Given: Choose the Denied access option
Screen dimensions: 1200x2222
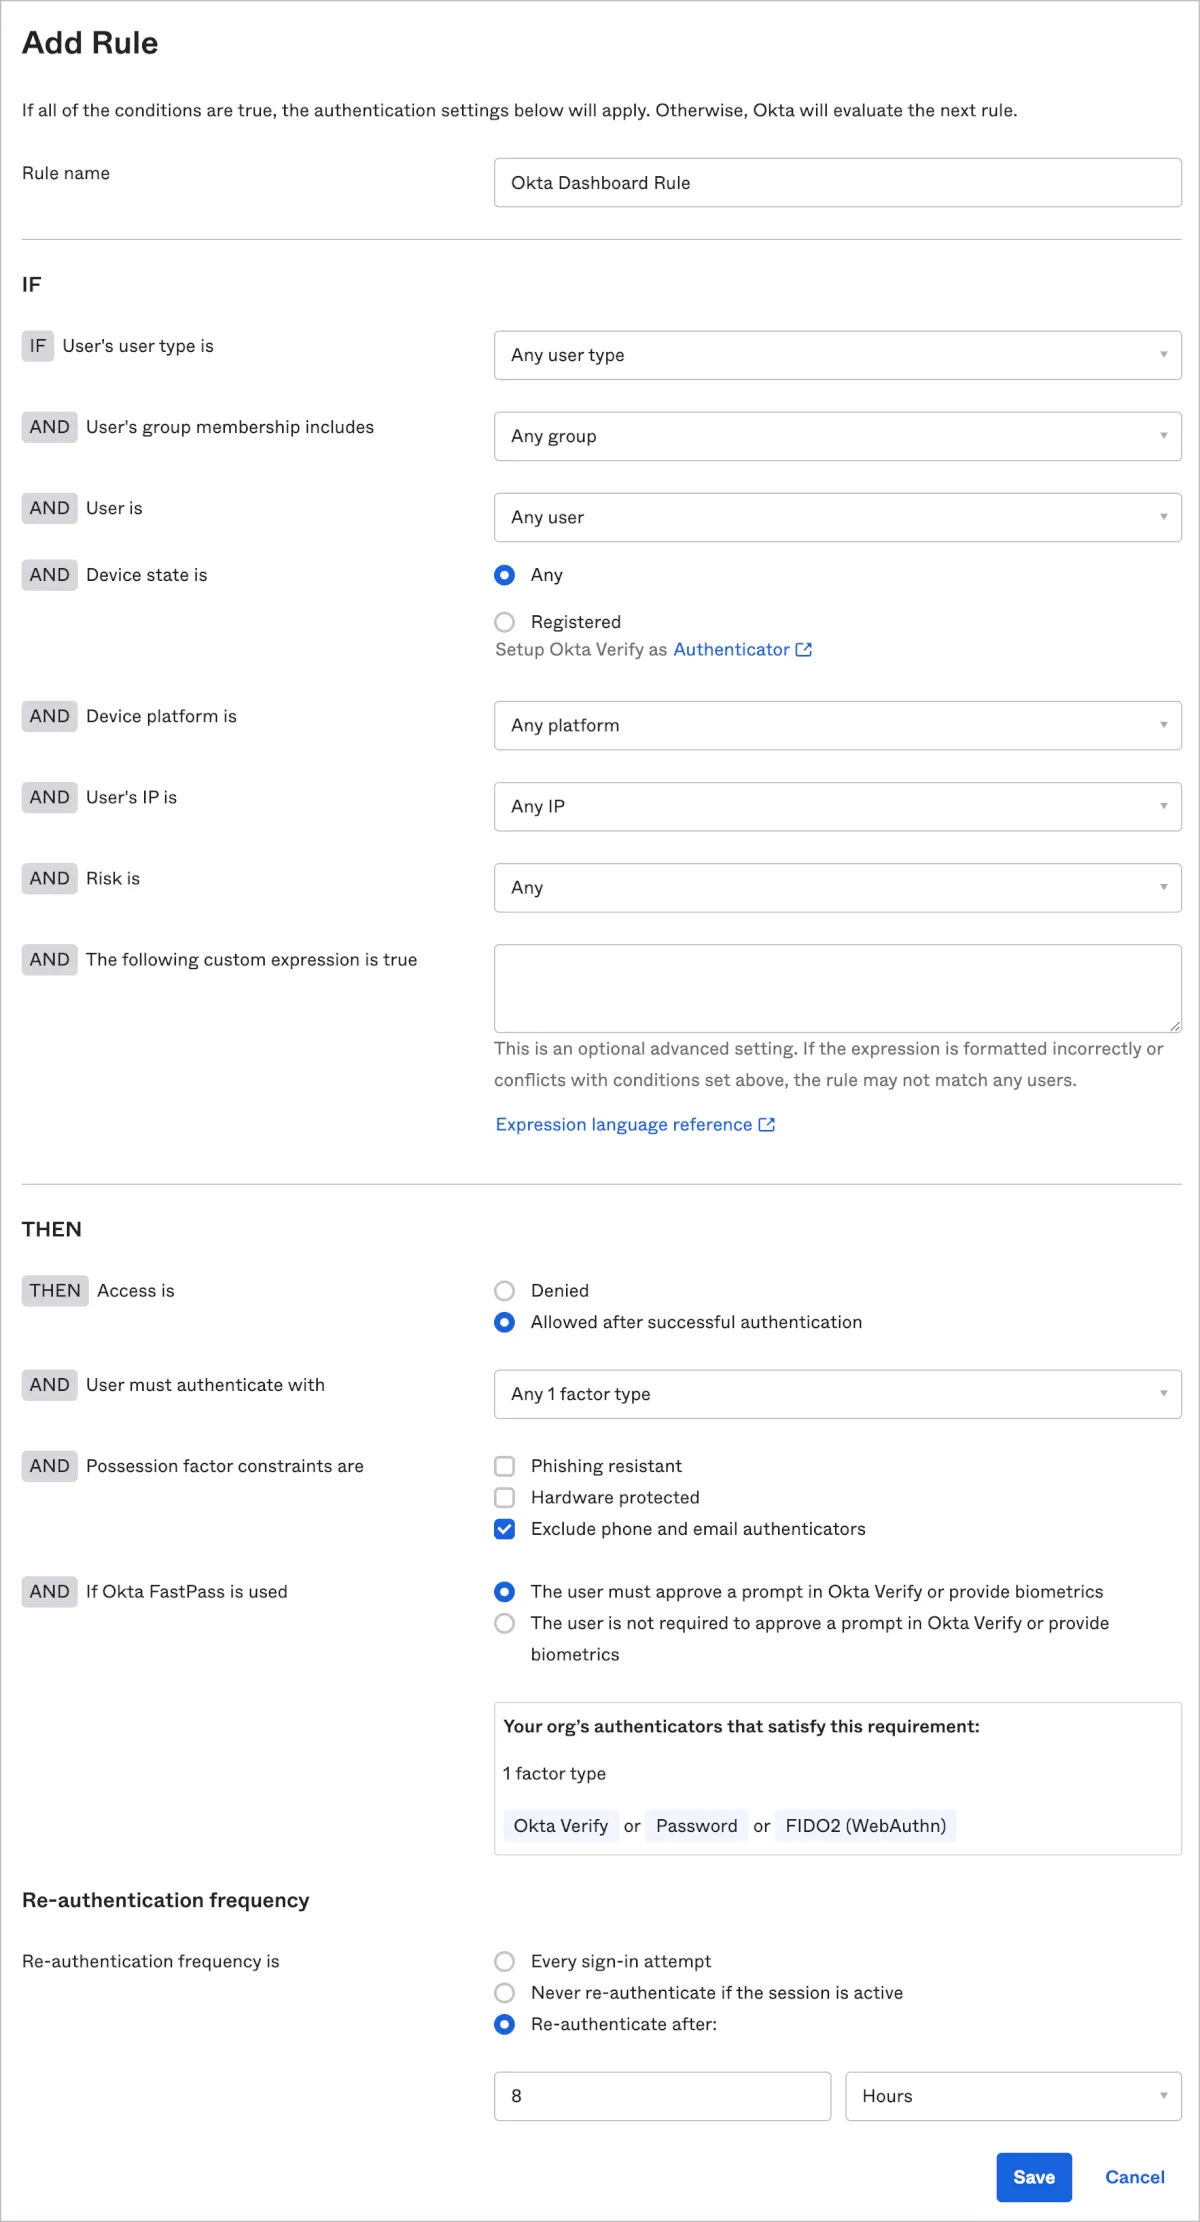Looking at the screenshot, I should [505, 1291].
